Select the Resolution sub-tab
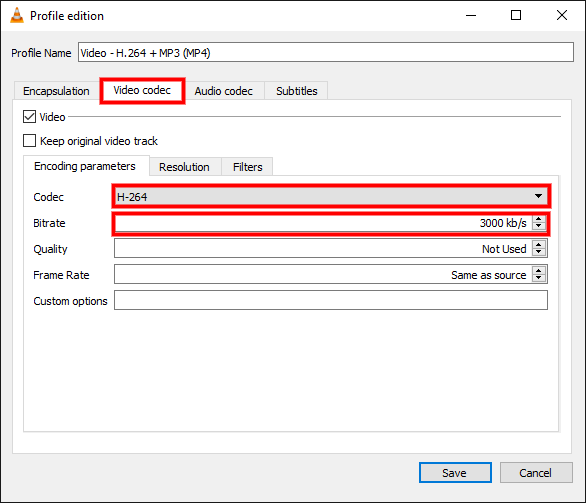Screen dimensions: 586x503 [184, 167]
